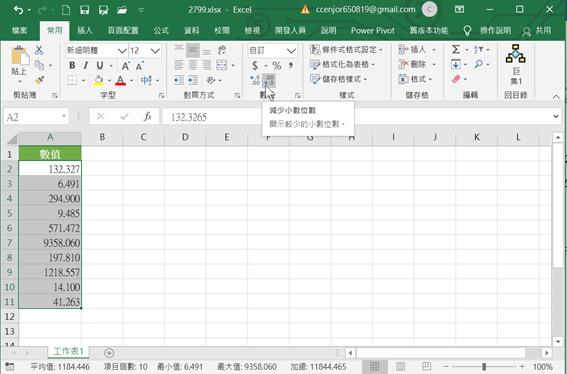567x374 pixels.
Task: Click the Undo arrow icon
Action: coord(18,10)
